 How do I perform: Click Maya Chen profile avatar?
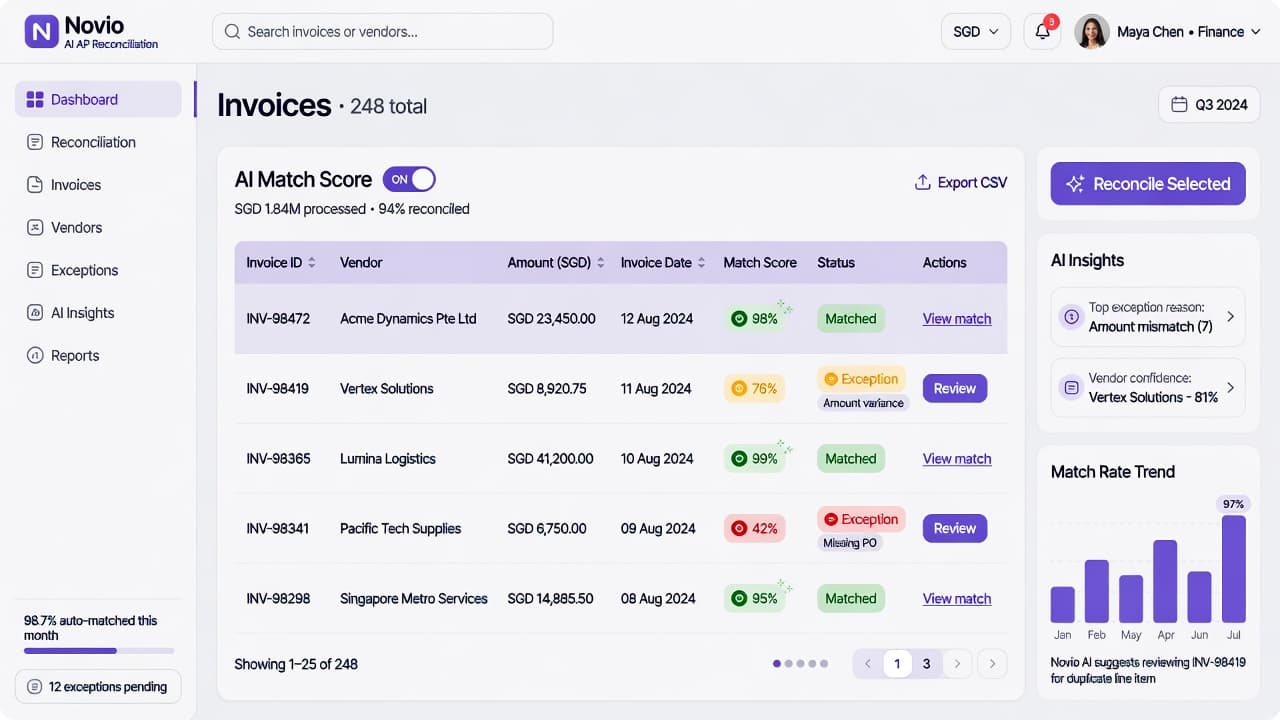pos(1092,32)
